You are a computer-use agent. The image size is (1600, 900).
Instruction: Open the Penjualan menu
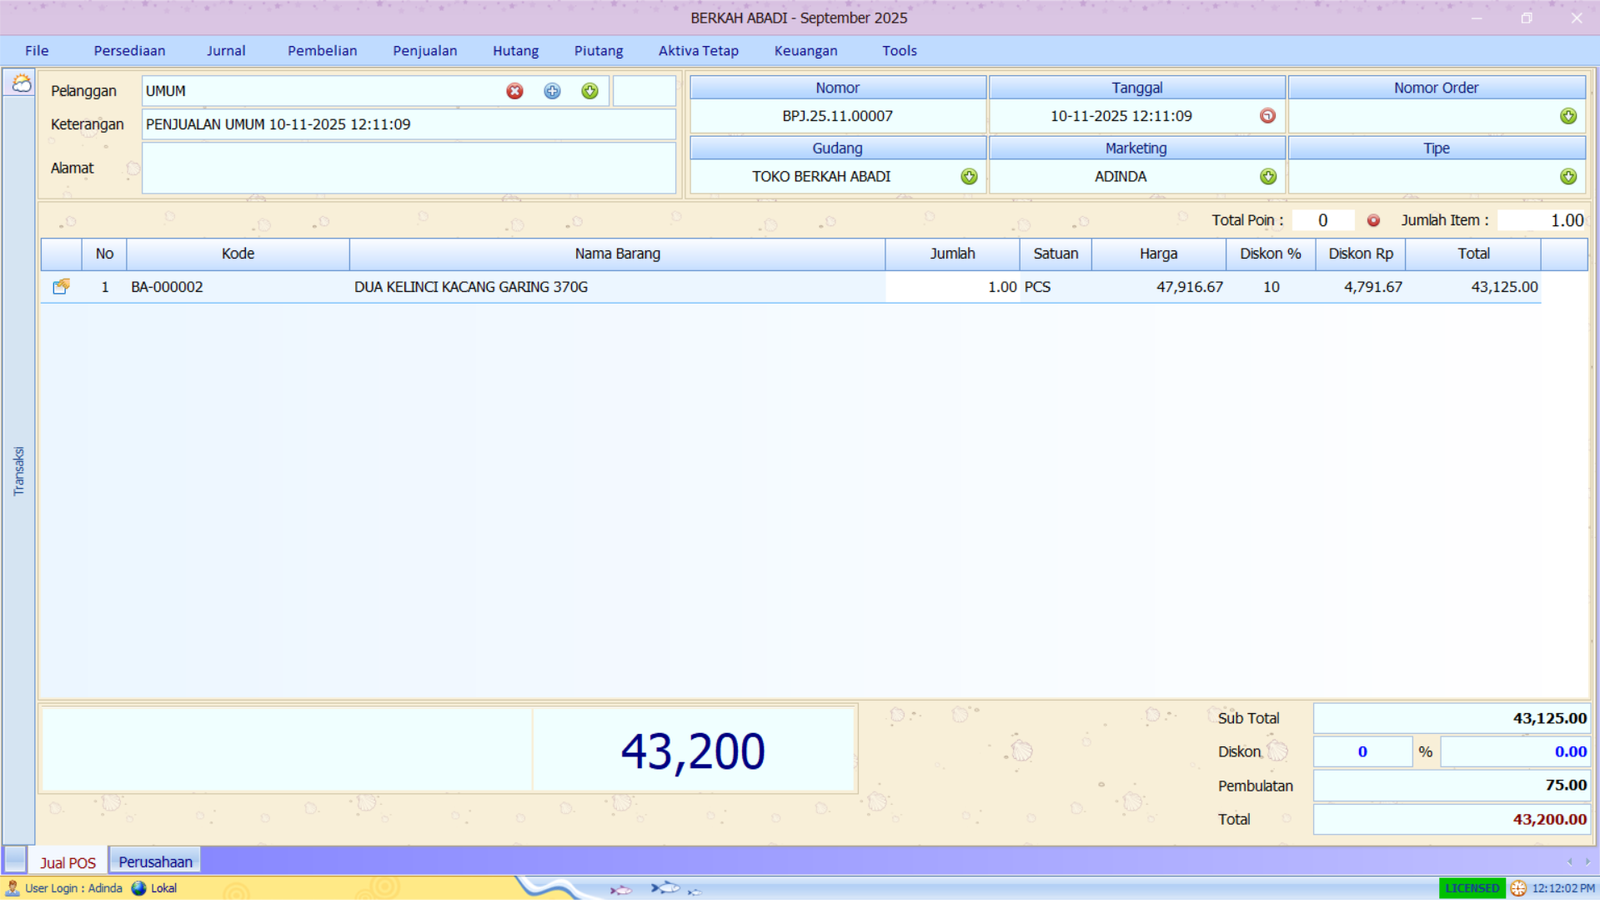(424, 51)
